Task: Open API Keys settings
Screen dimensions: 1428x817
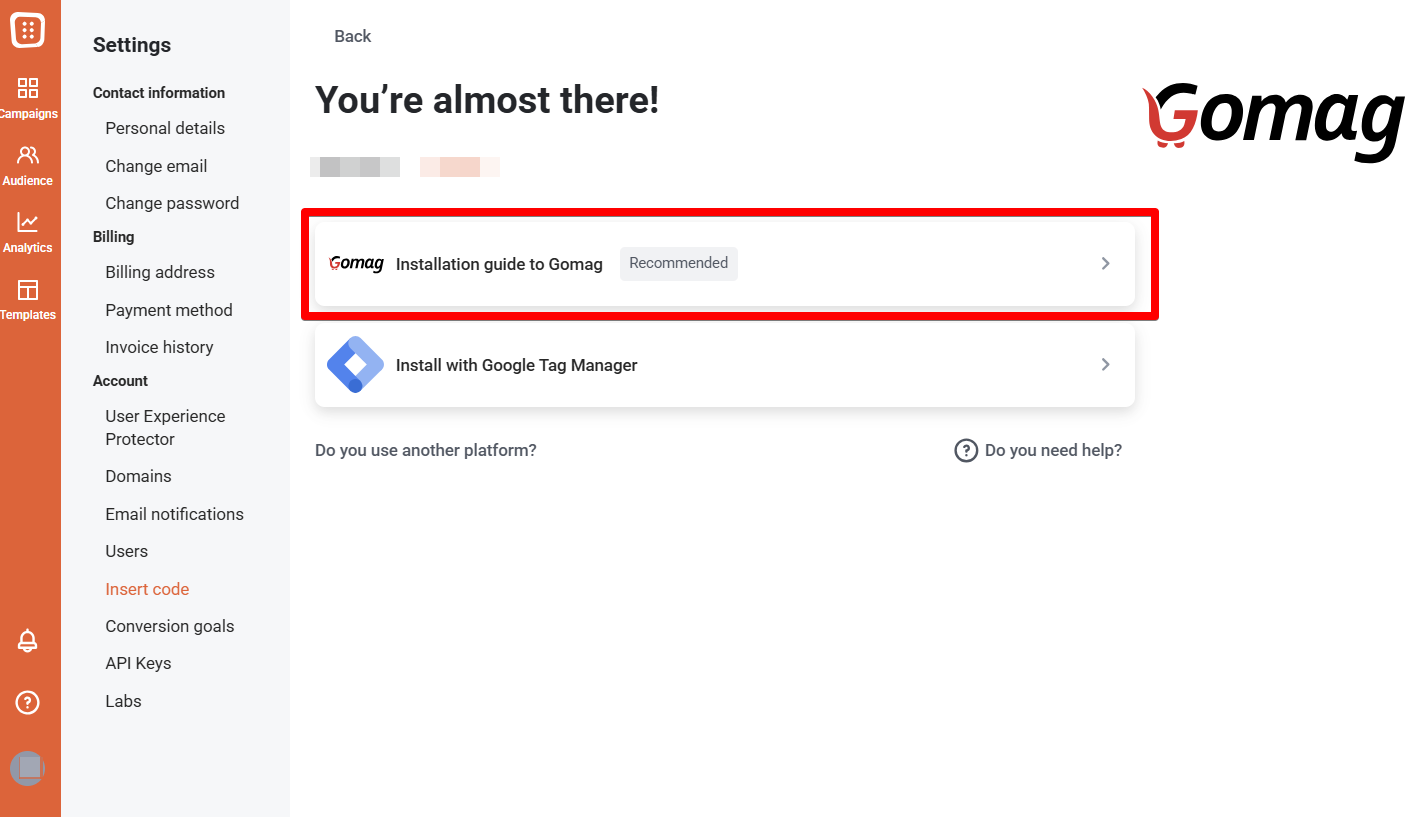Action: tap(138, 662)
